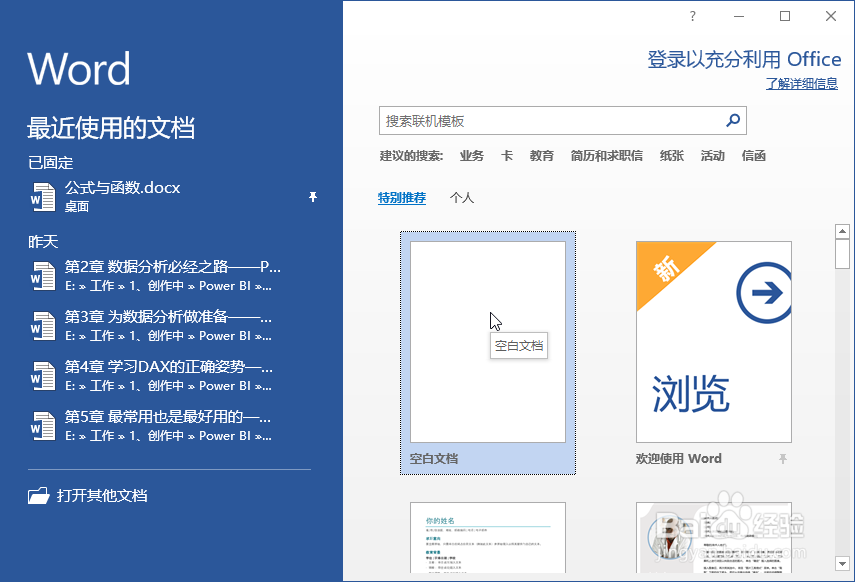Screen dimensions: 855x582
Task: Search suggested category 教育
Action: pos(541,156)
